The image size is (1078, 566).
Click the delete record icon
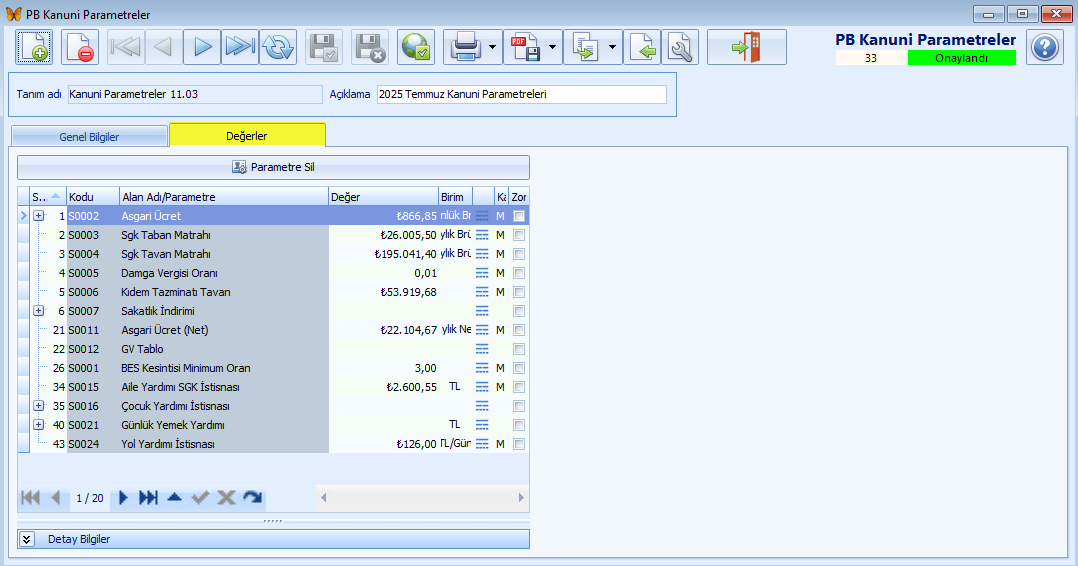[x=80, y=47]
